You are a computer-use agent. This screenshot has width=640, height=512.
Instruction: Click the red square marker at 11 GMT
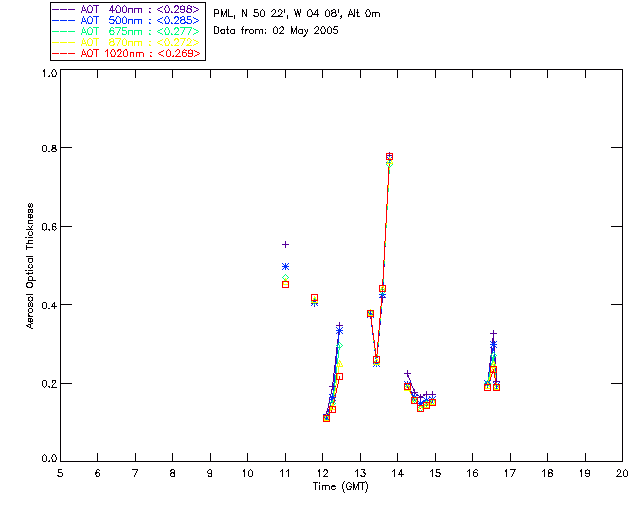pos(286,285)
